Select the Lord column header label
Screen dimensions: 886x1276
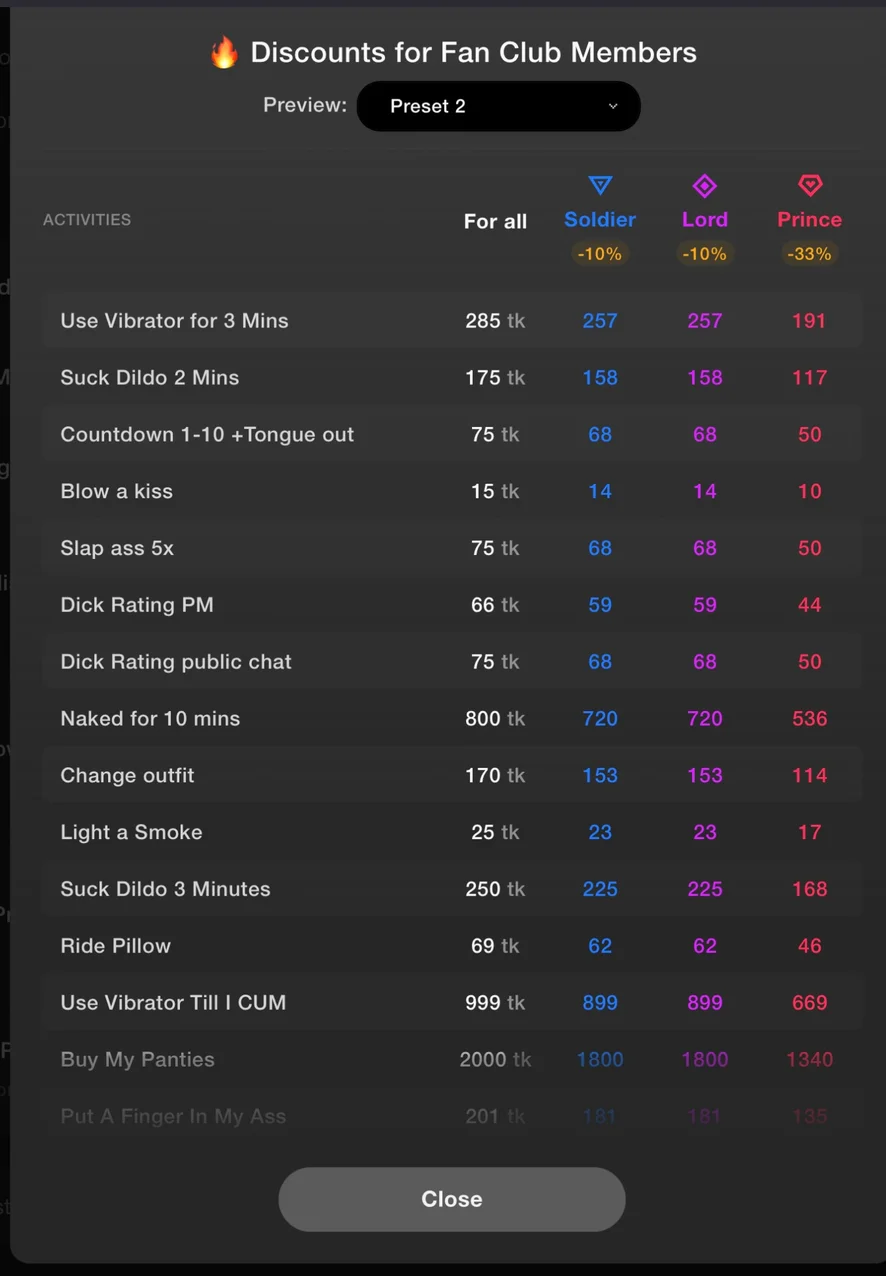click(x=705, y=220)
